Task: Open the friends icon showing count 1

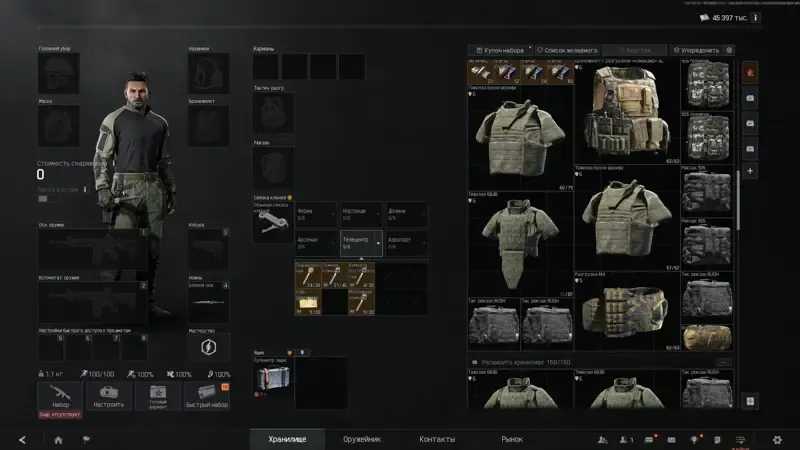Action: point(626,440)
